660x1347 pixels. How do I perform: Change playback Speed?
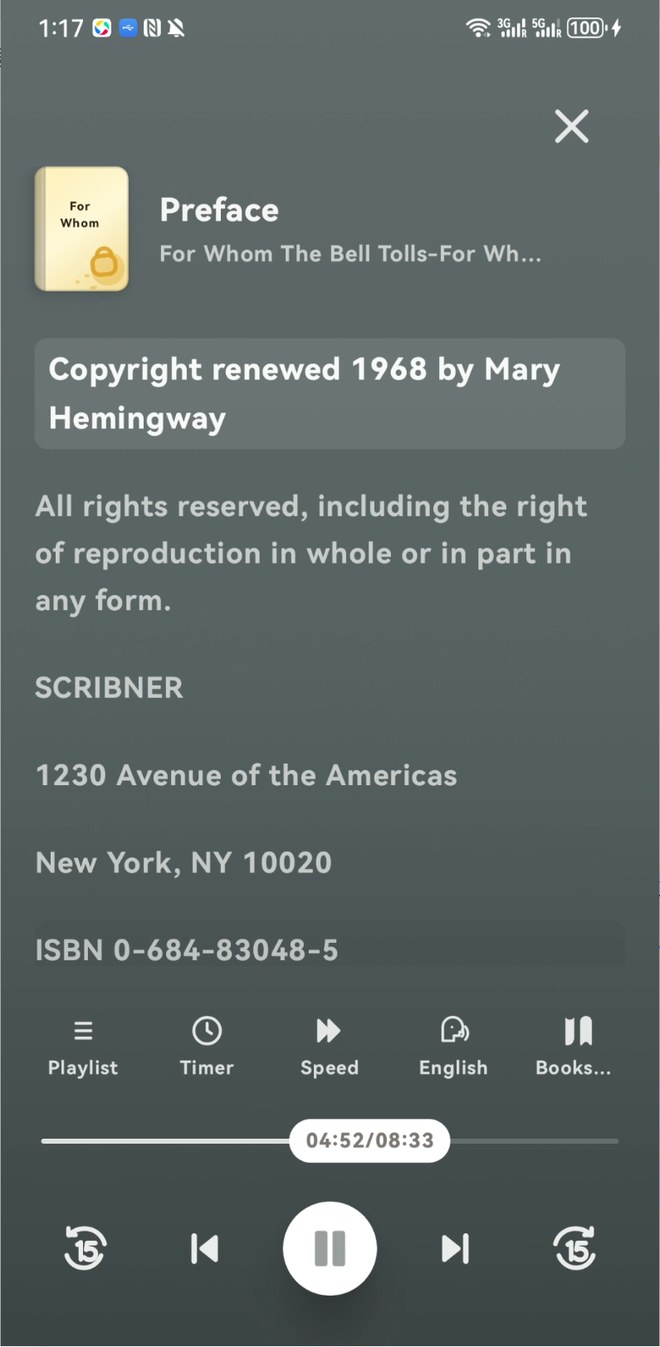tap(329, 1046)
